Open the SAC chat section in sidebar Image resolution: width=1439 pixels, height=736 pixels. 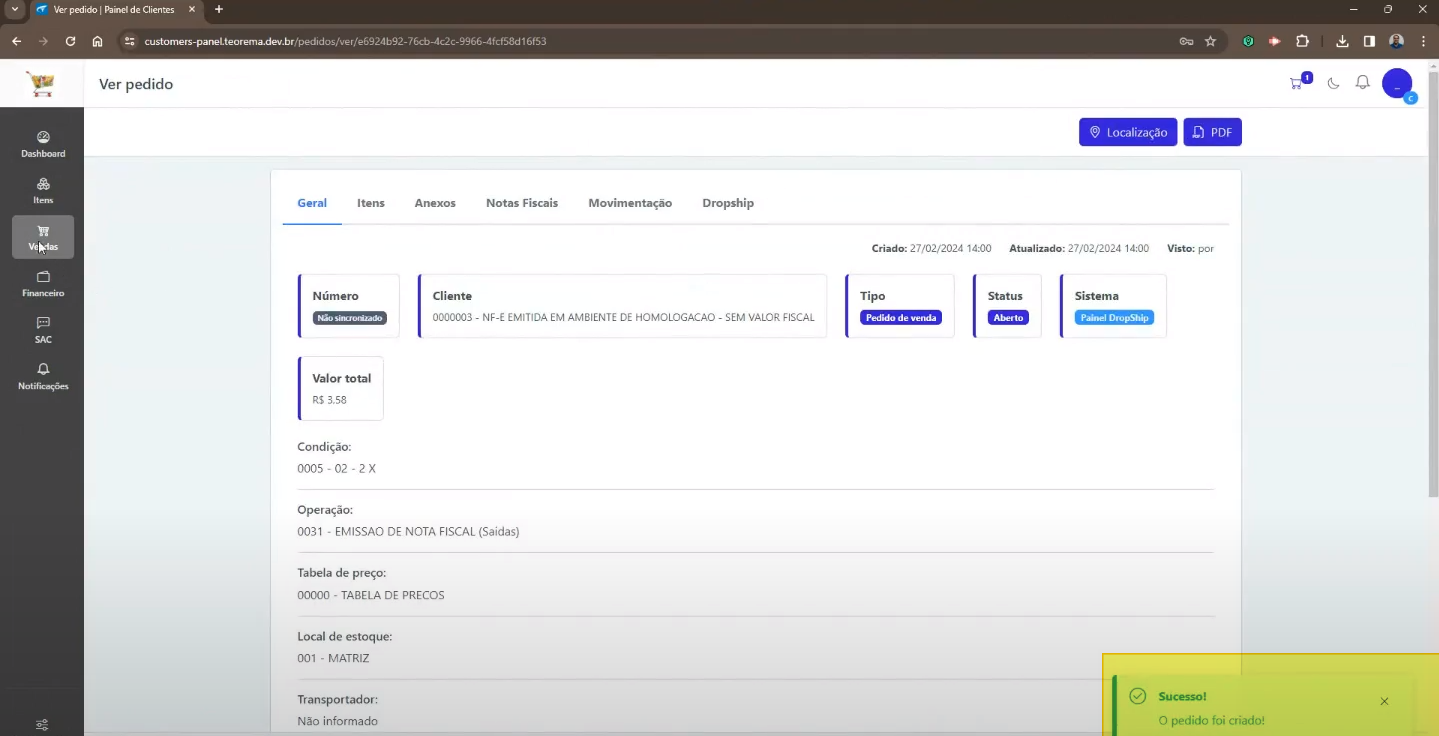(x=43, y=330)
